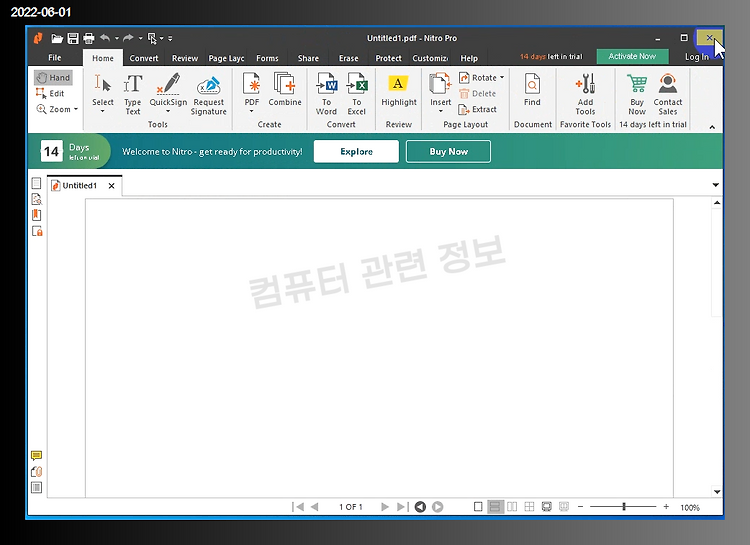This screenshot has height=545, width=750.
Task: Close the Untitled1 document tab
Action: 111,186
